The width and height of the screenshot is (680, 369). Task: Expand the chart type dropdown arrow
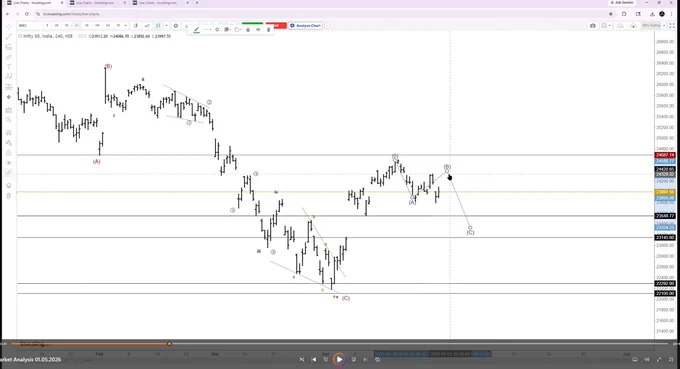coord(167,26)
